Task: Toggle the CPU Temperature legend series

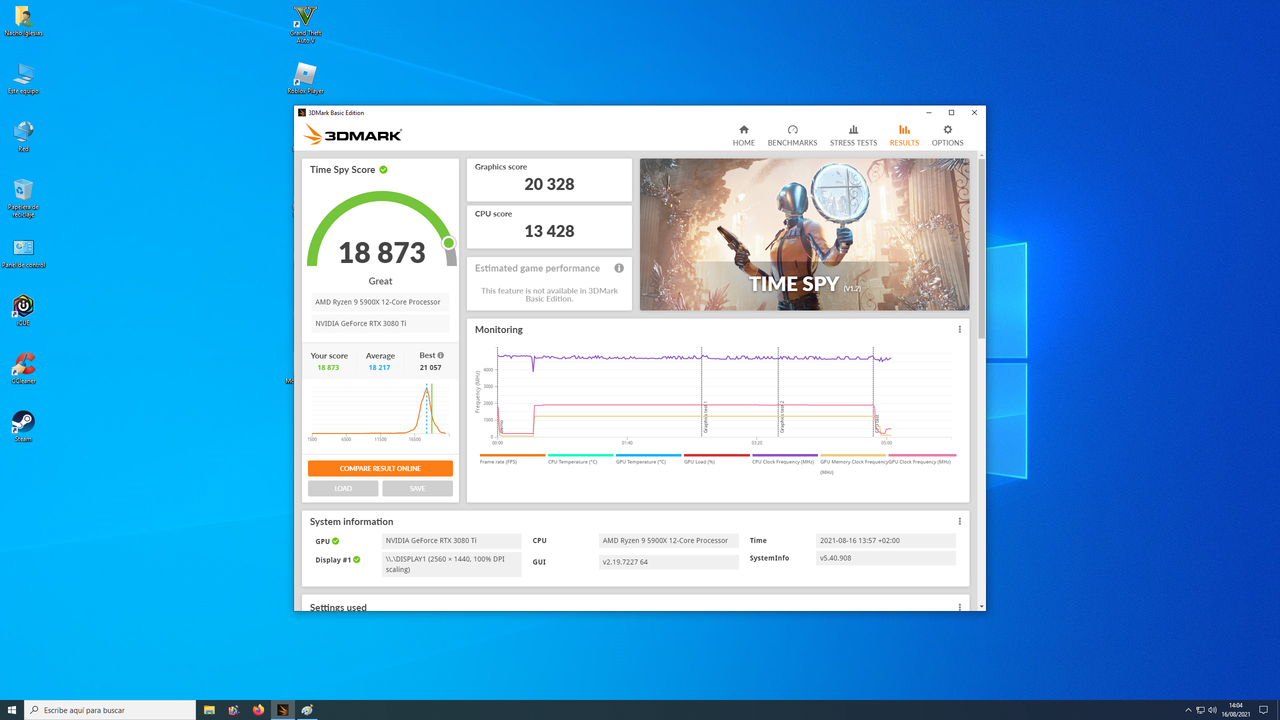Action: pos(580,459)
